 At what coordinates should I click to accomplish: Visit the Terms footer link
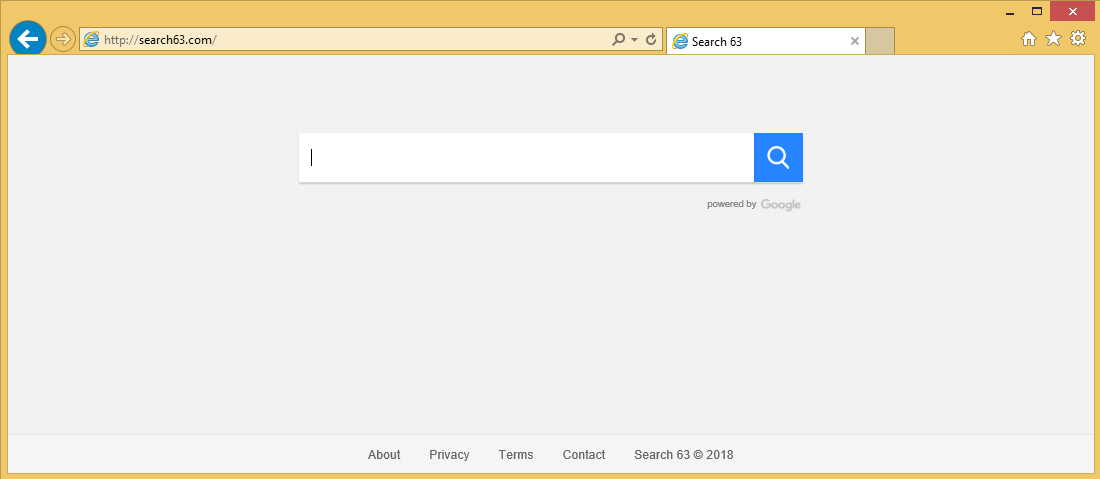(x=516, y=455)
